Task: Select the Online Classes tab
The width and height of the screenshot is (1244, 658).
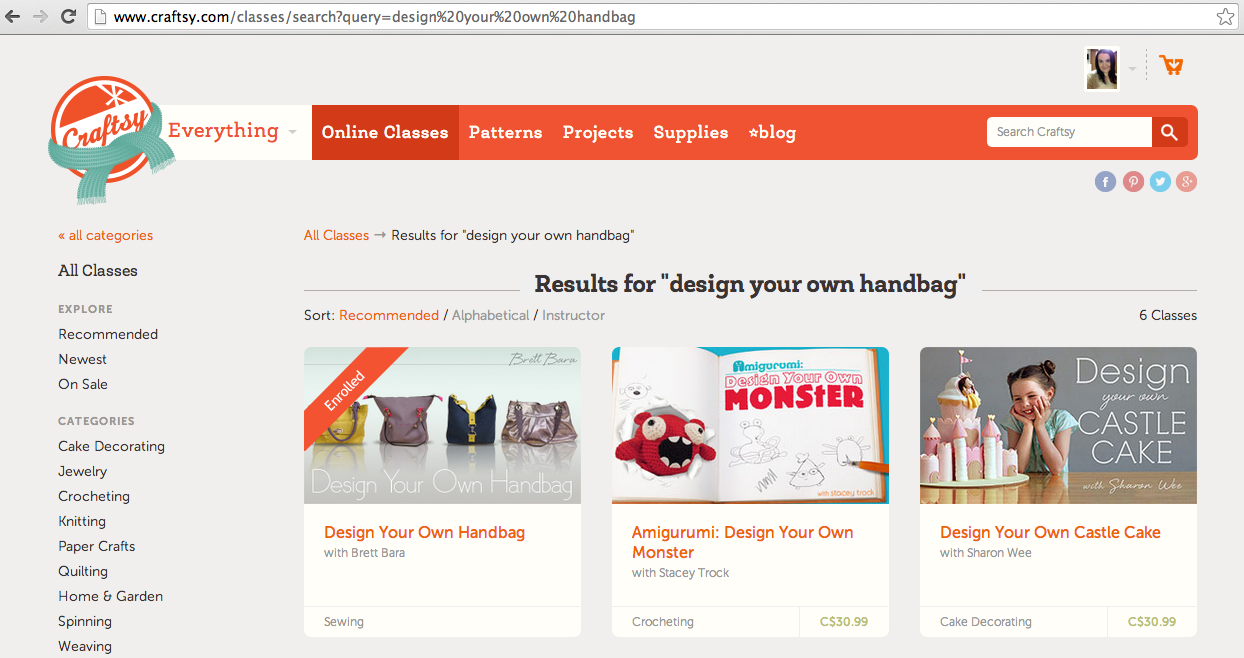Action: tap(385, 132)
